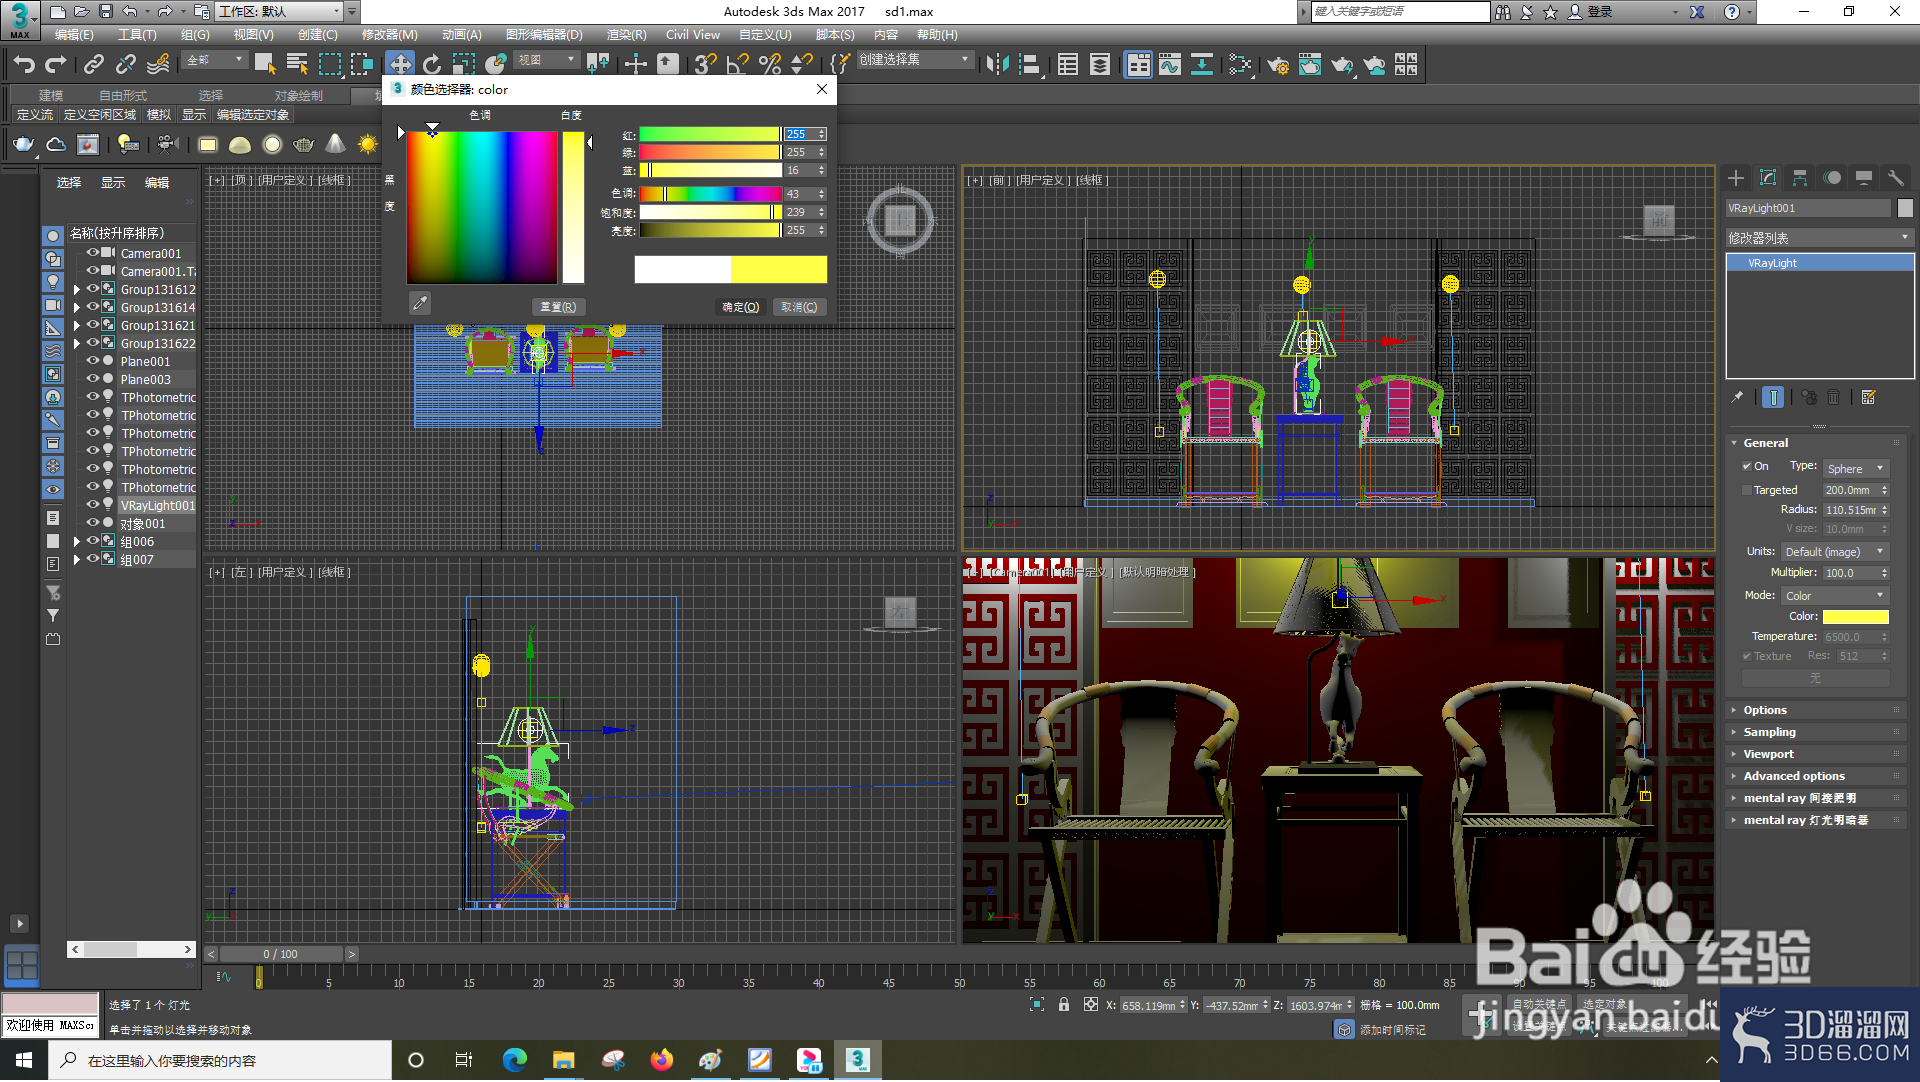Click the VRayLight001 object name field
Viewport: 1920px width, 1082px height.
pos(1808,208)
